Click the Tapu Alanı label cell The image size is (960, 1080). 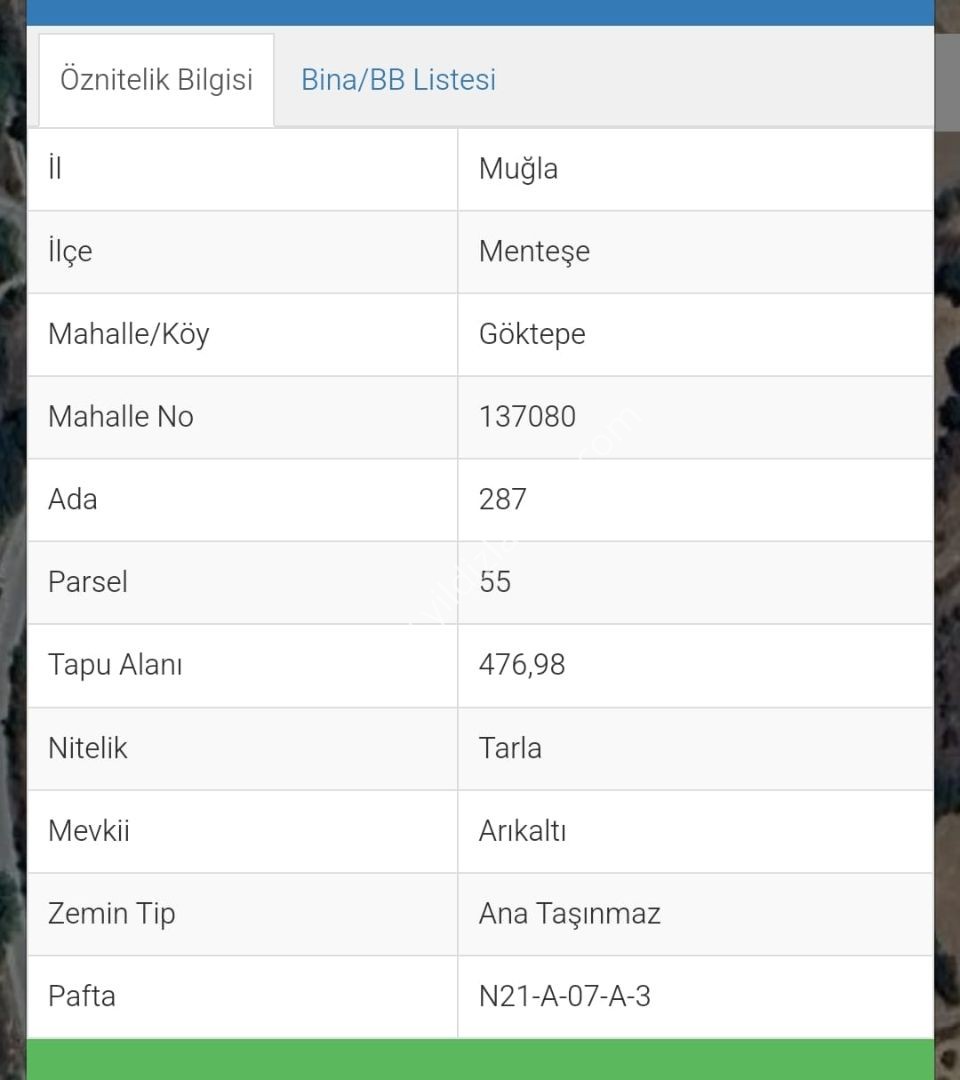click(242, 665)
